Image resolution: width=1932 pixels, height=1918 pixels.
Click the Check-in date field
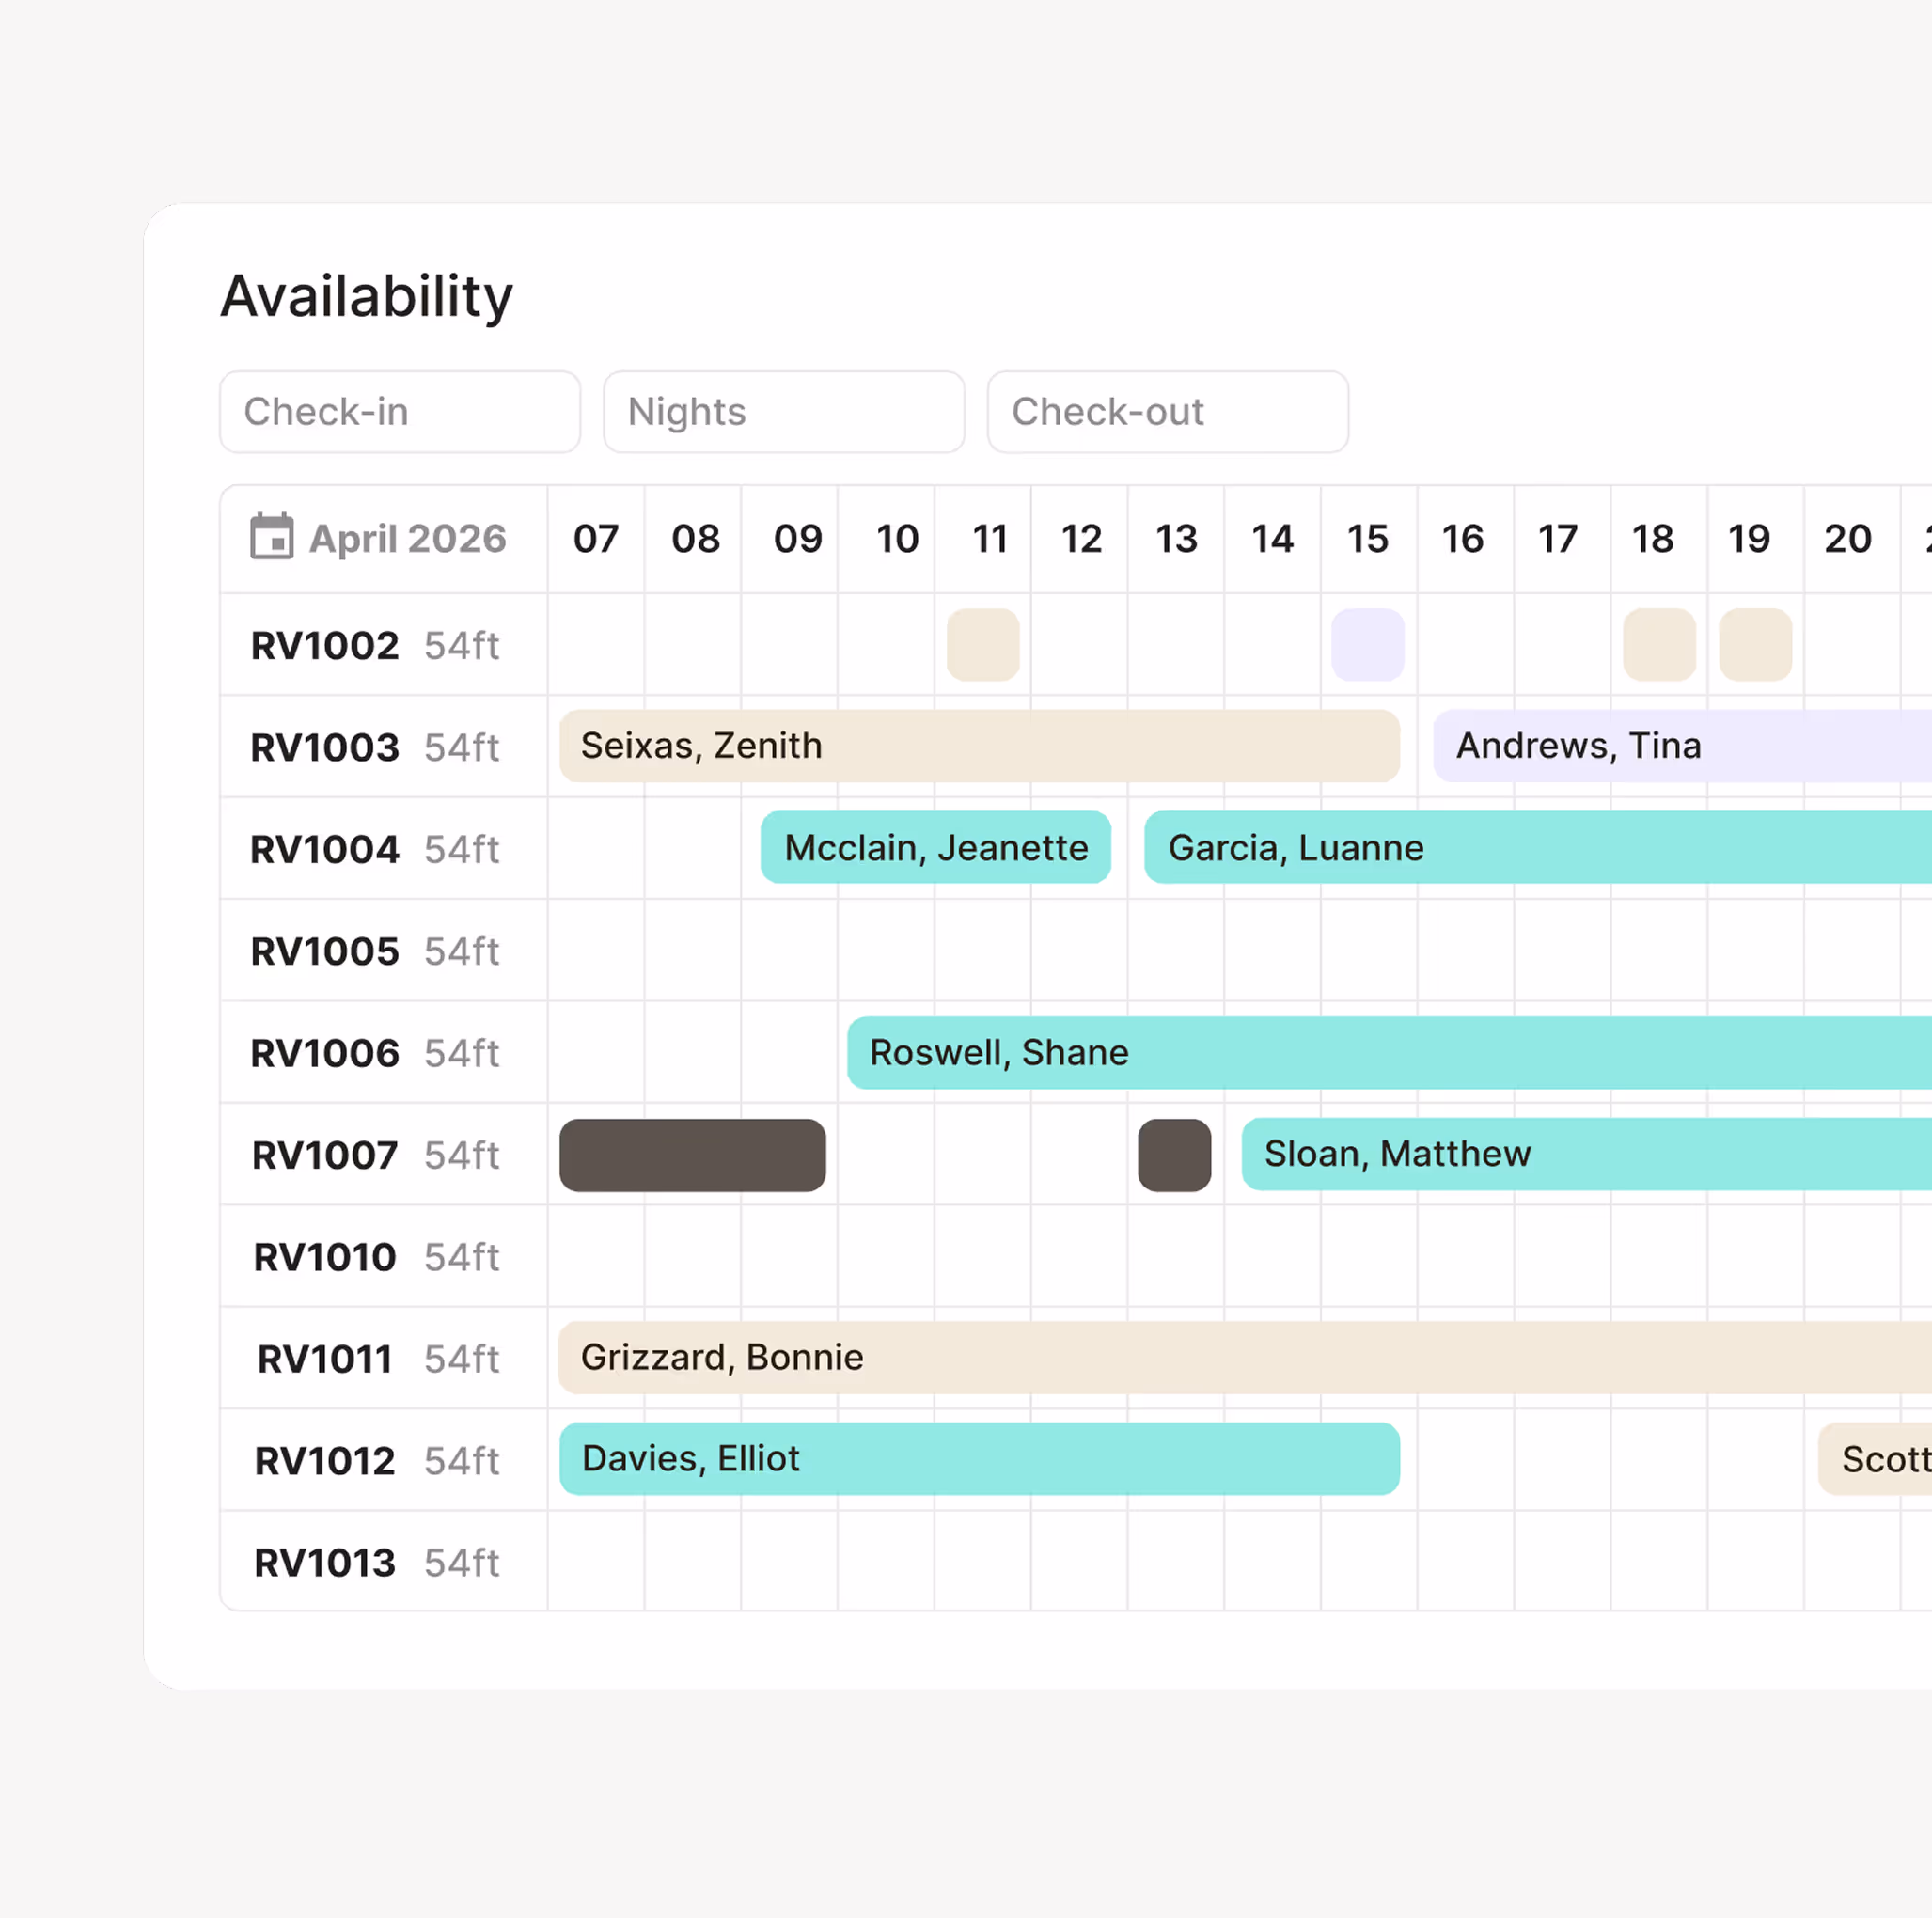point(399,412)
